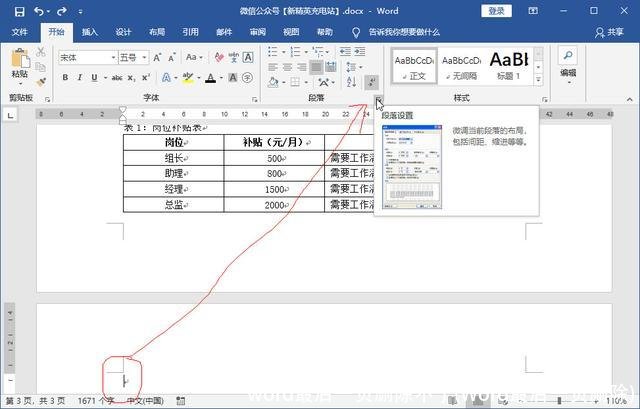Click the 共享 share button
This screenshot has width=640, height=409.
click(609, 32)
